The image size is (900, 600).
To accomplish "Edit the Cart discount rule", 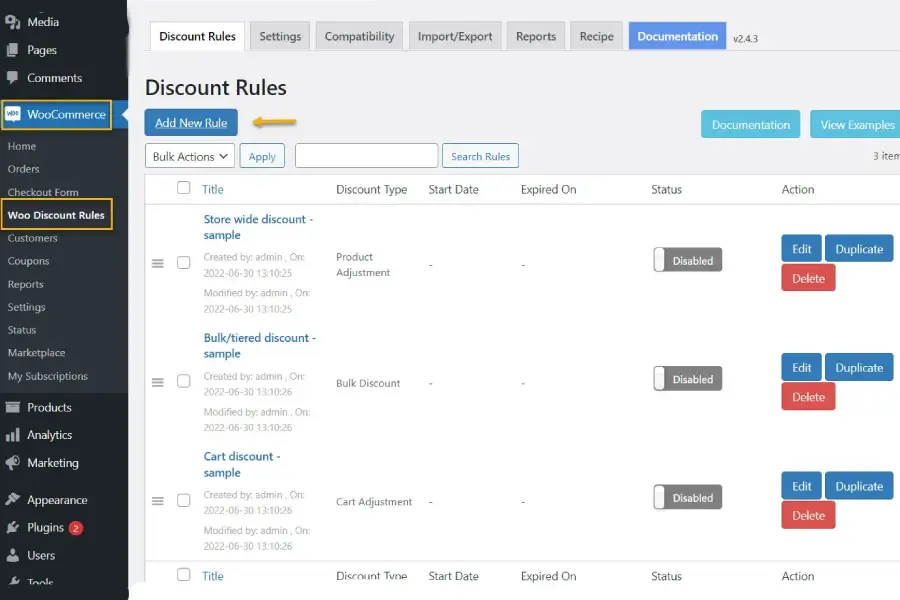I will (x=801, y=486).
